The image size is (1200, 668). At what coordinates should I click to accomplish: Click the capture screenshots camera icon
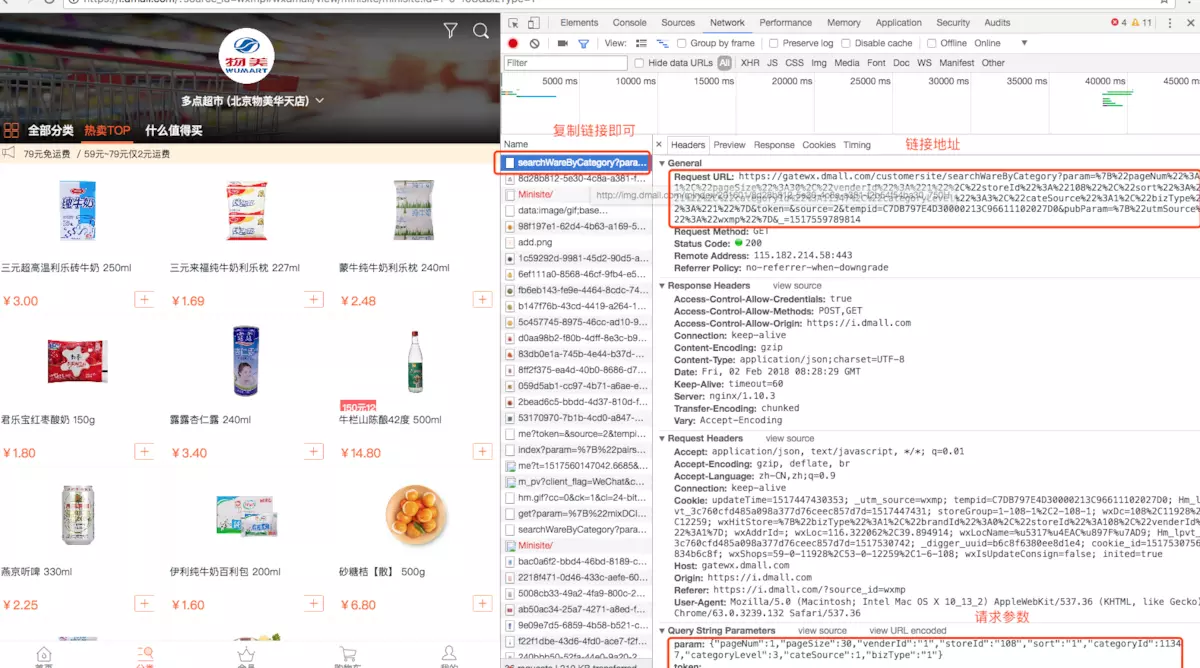click(x=562, y=43)
